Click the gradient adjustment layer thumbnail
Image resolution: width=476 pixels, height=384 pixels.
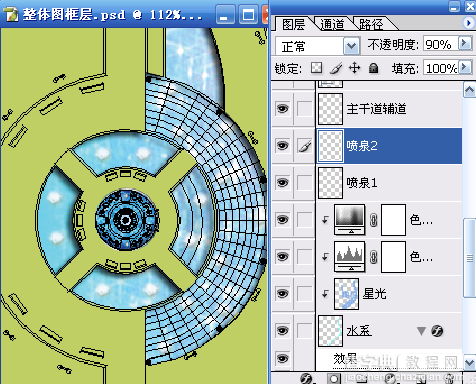pyautogui.click(x=349, y=220)
